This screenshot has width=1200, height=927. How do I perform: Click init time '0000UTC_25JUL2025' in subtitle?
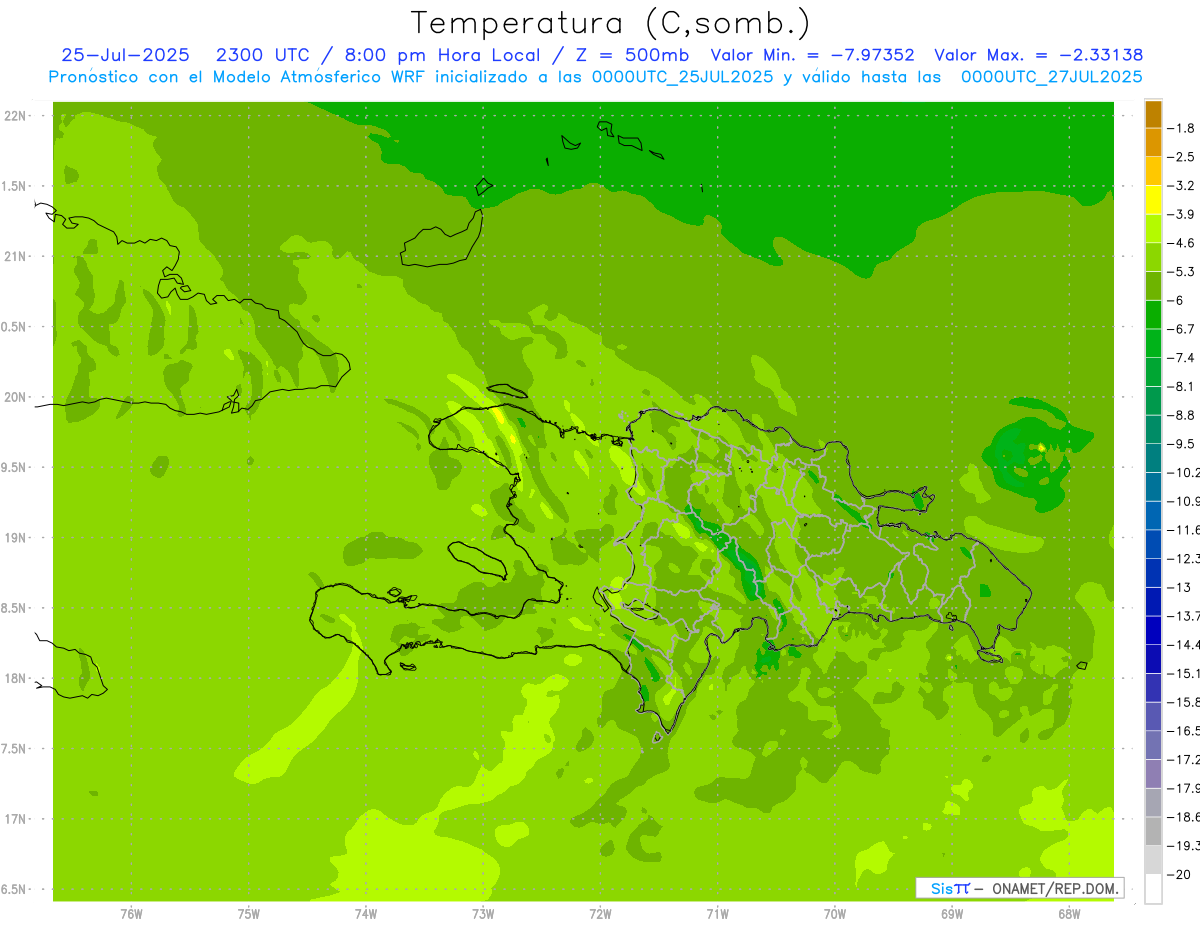click(682, 77)
